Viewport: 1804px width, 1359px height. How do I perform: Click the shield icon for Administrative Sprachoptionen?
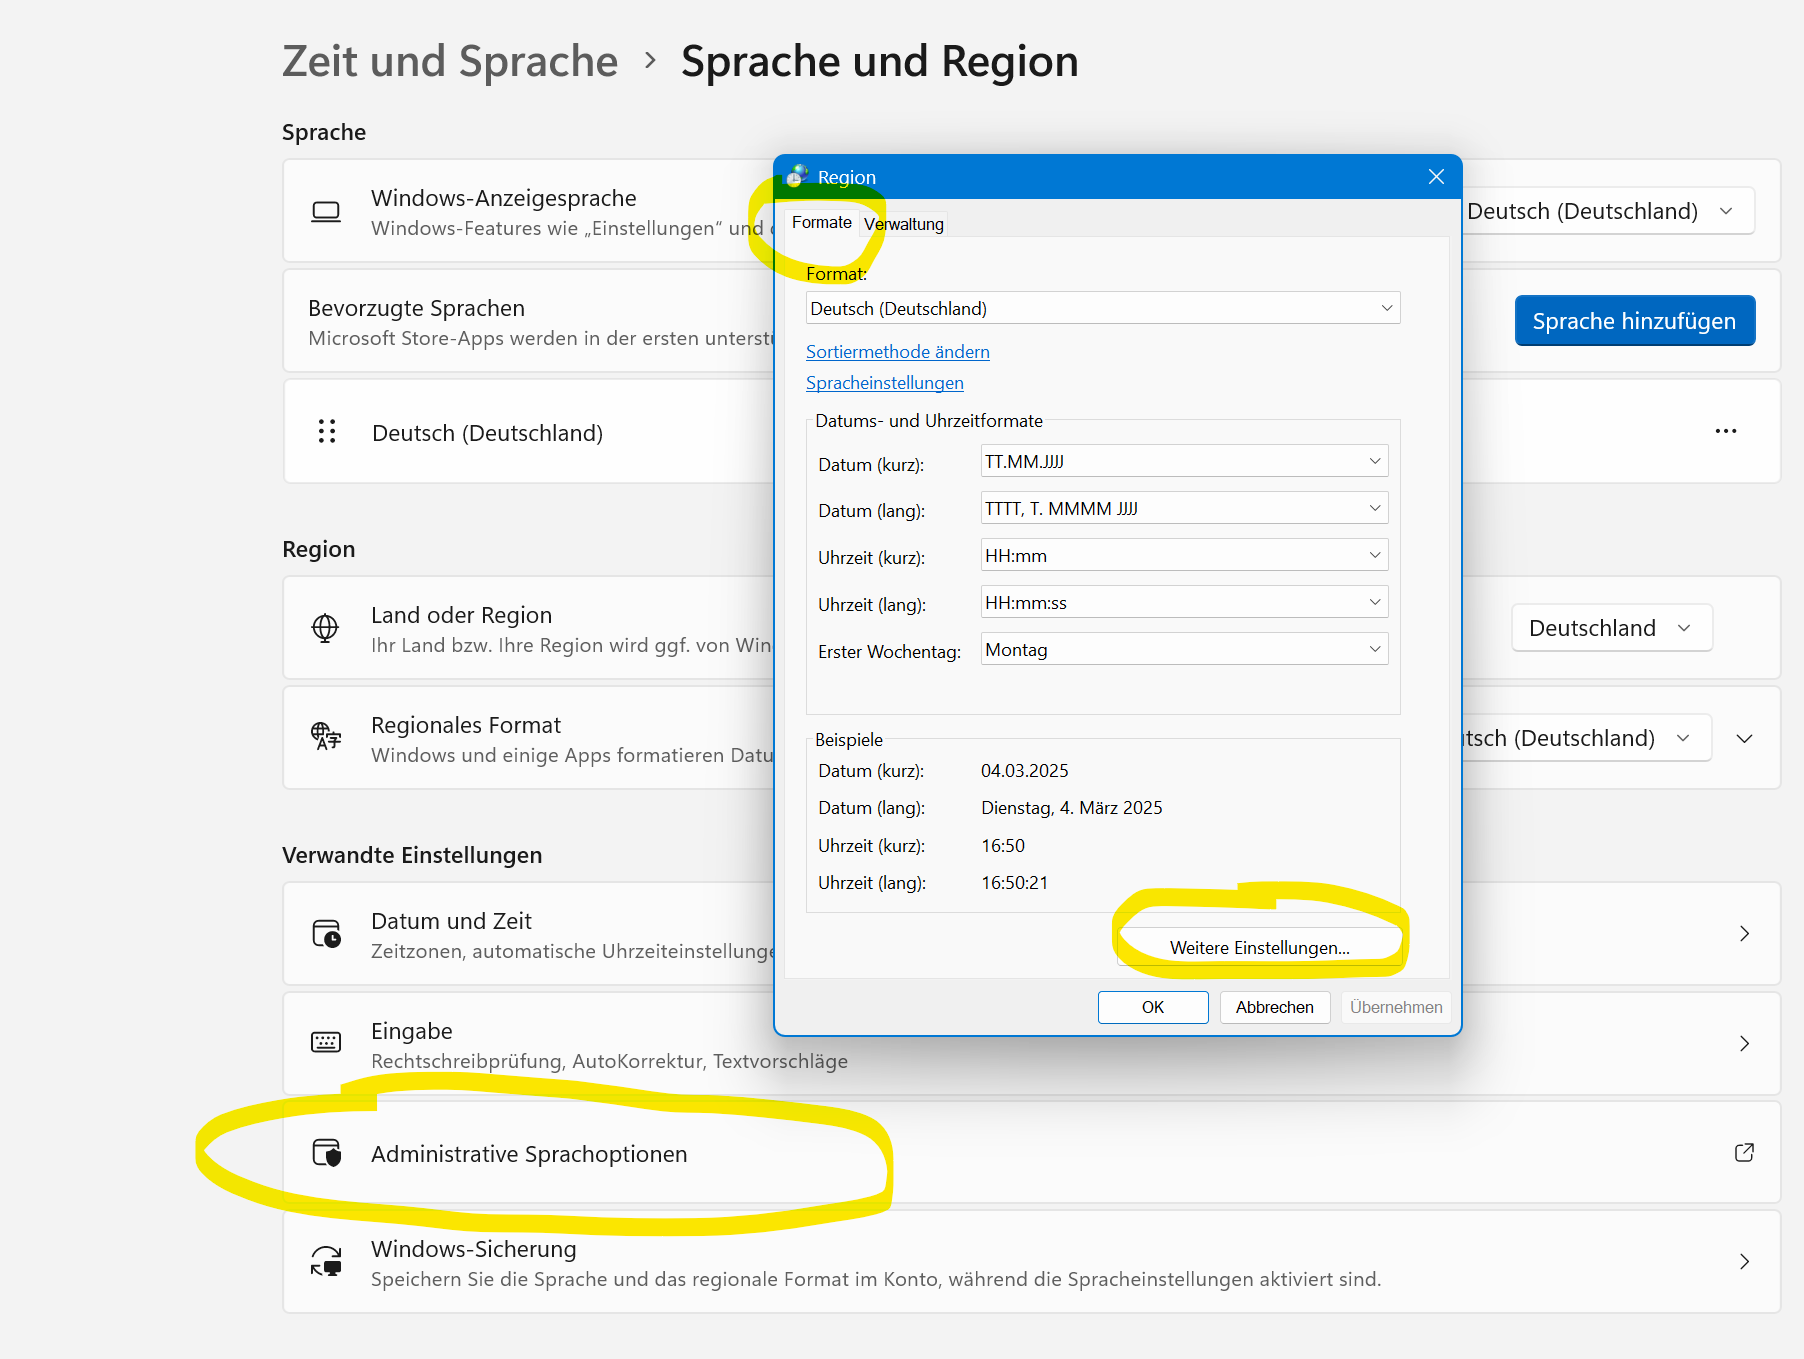point(327,1153)
